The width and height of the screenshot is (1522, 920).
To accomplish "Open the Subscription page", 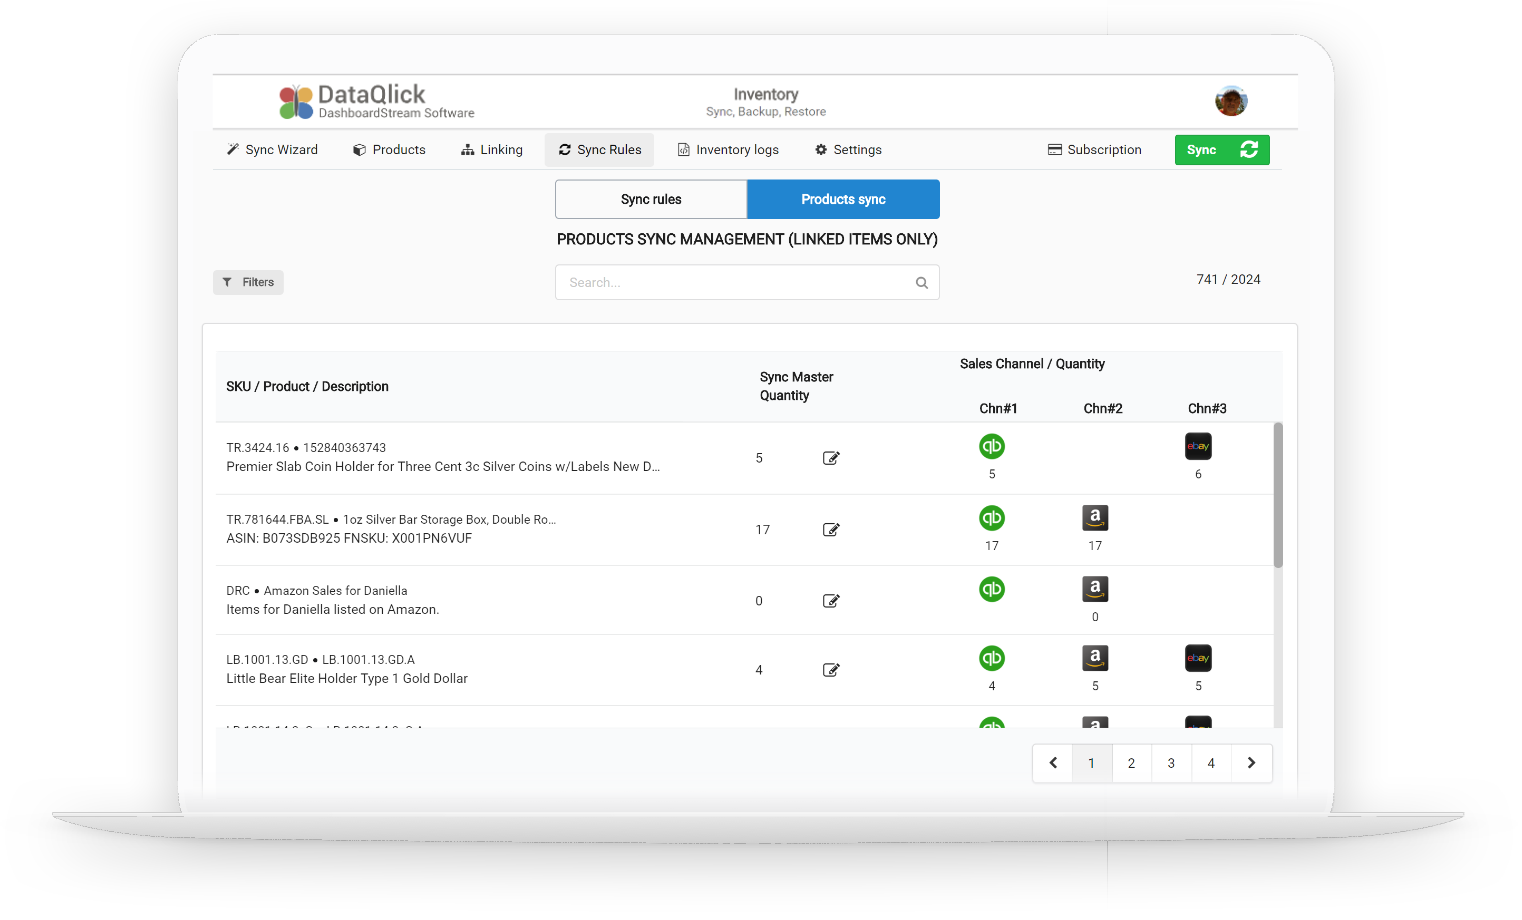I will click(1094, 149).
